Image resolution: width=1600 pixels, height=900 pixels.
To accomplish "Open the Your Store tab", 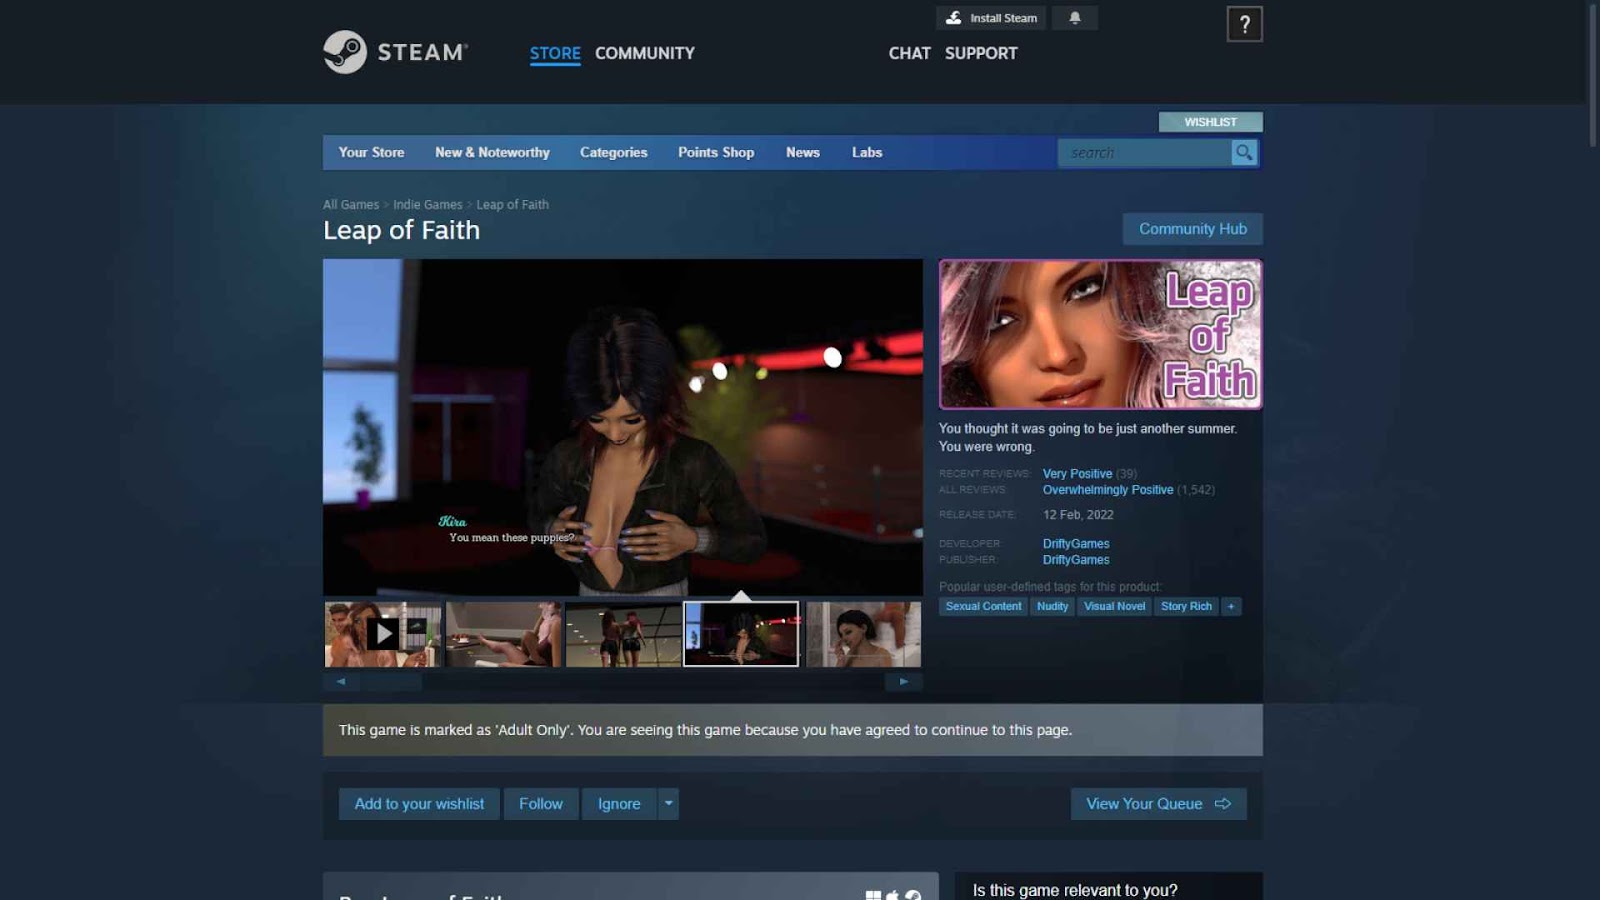I will 372,152.
